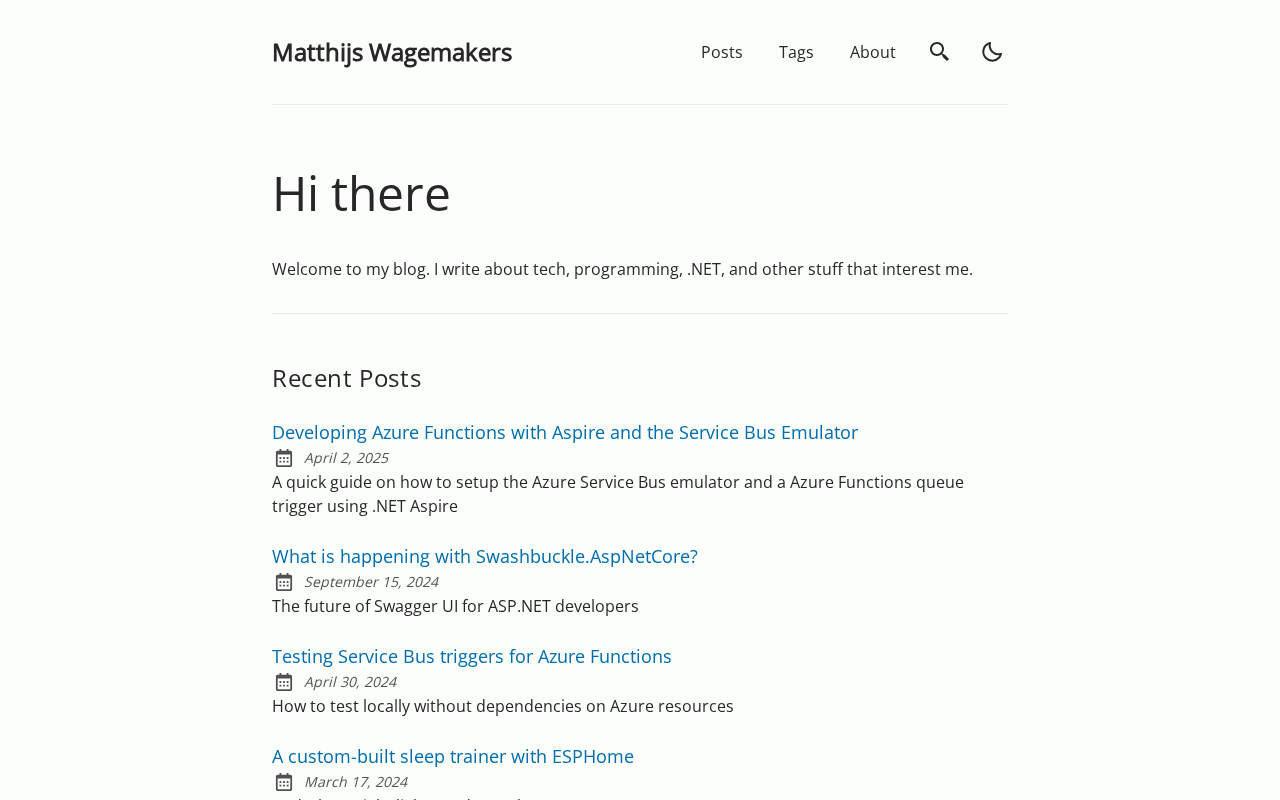Click calendar icon beside April 2, 2025
This screenshot has width=1280, height=800.
(x=284, y=458)
